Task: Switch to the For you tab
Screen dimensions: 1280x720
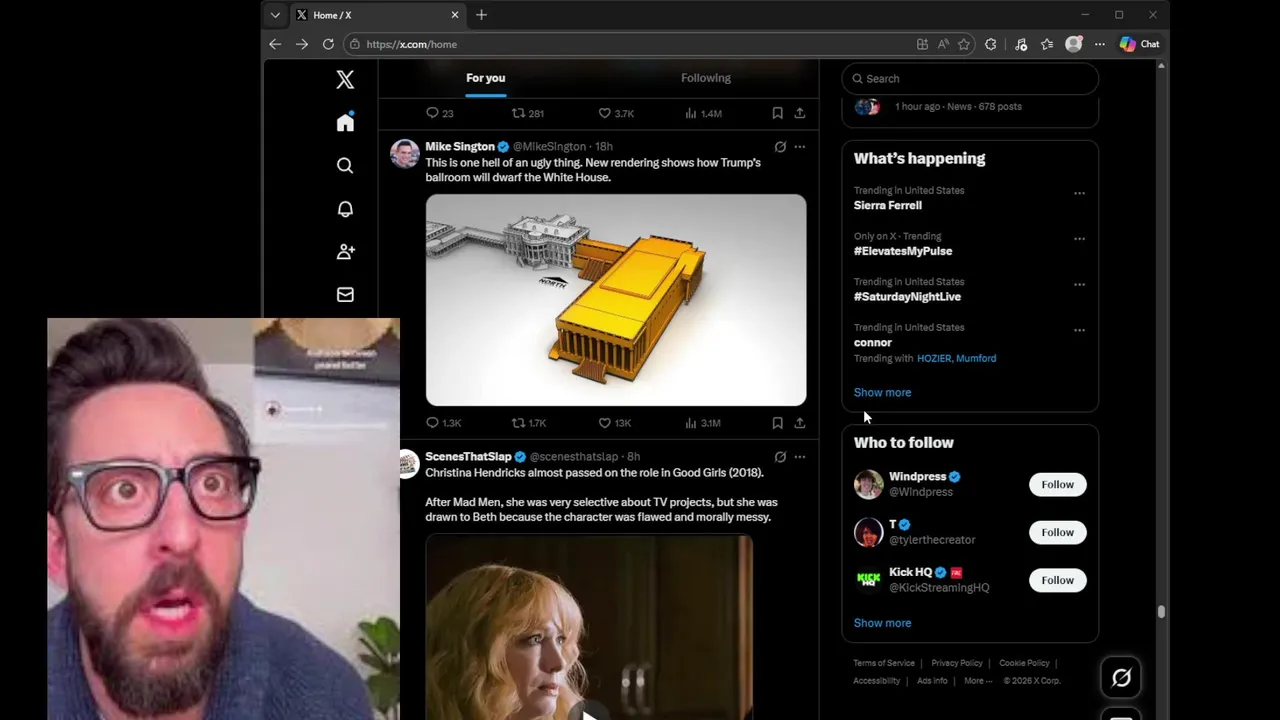Action: point(485,78)
